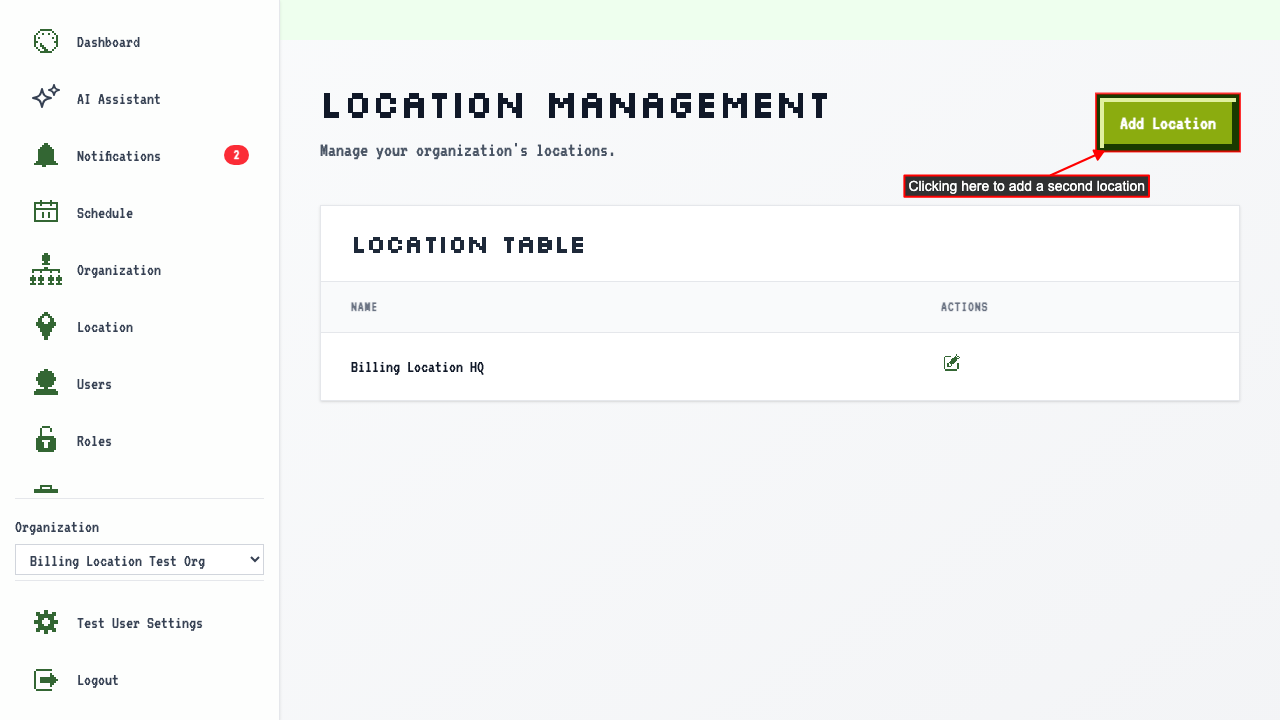Click the Organization hierarchy icon

click(x=46, y=269)
